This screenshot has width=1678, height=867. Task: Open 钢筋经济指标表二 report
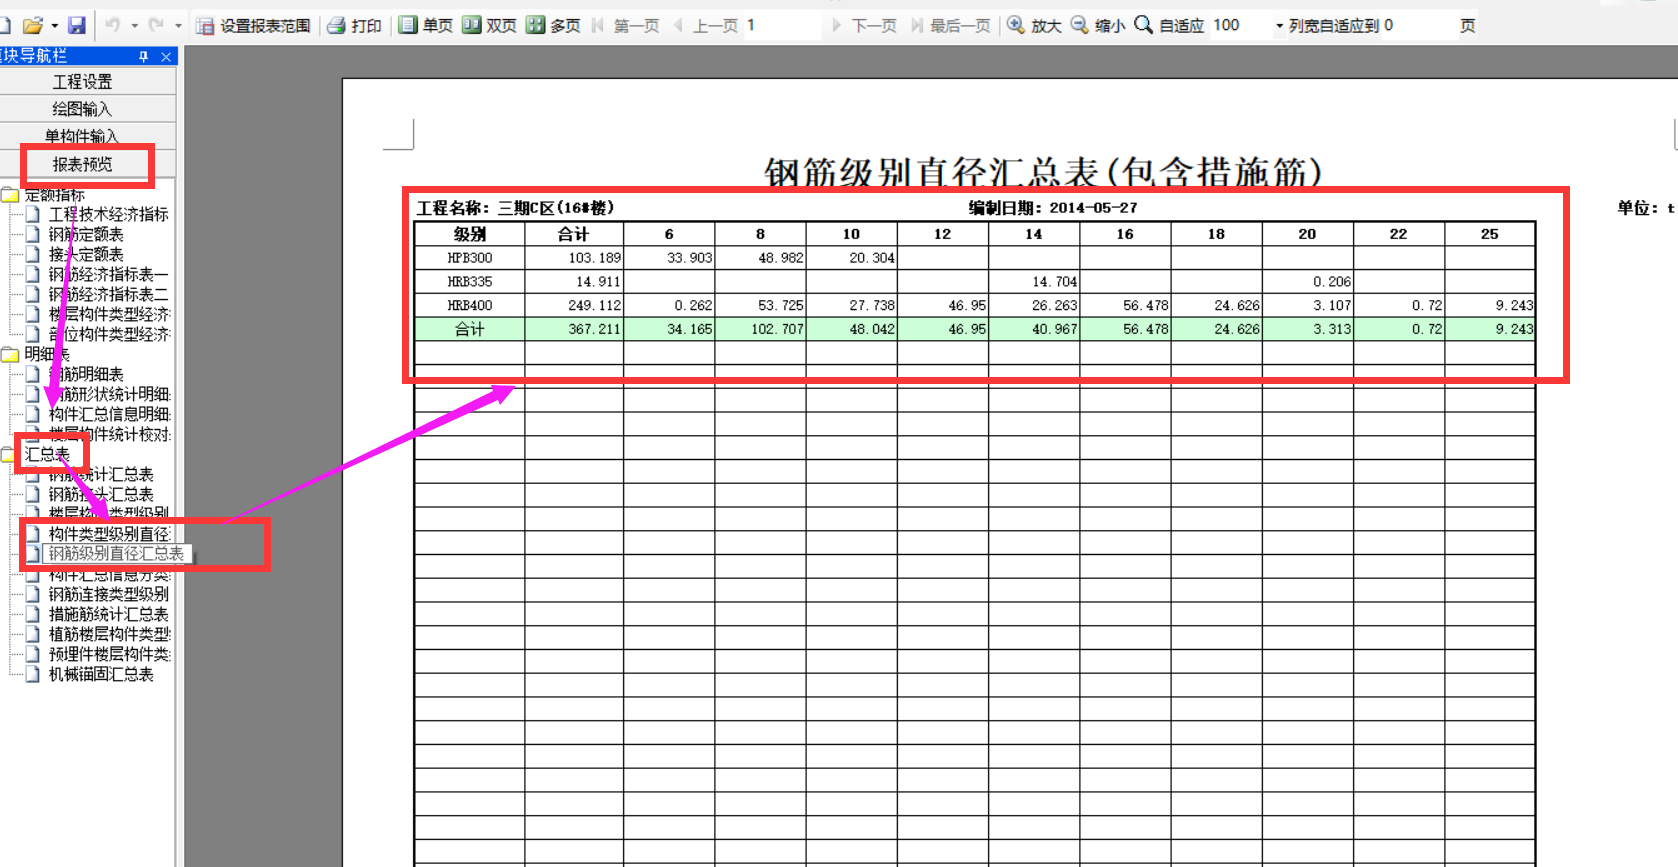coord(108,294)
